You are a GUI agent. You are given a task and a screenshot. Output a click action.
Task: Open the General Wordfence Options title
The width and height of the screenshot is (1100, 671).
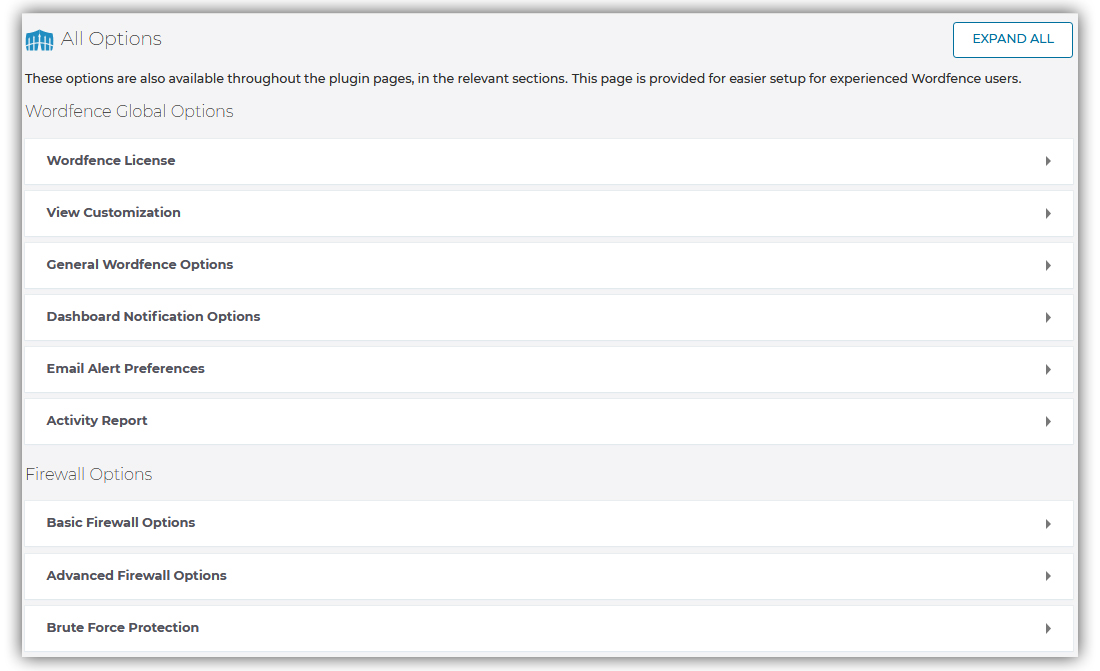point(140,265)
